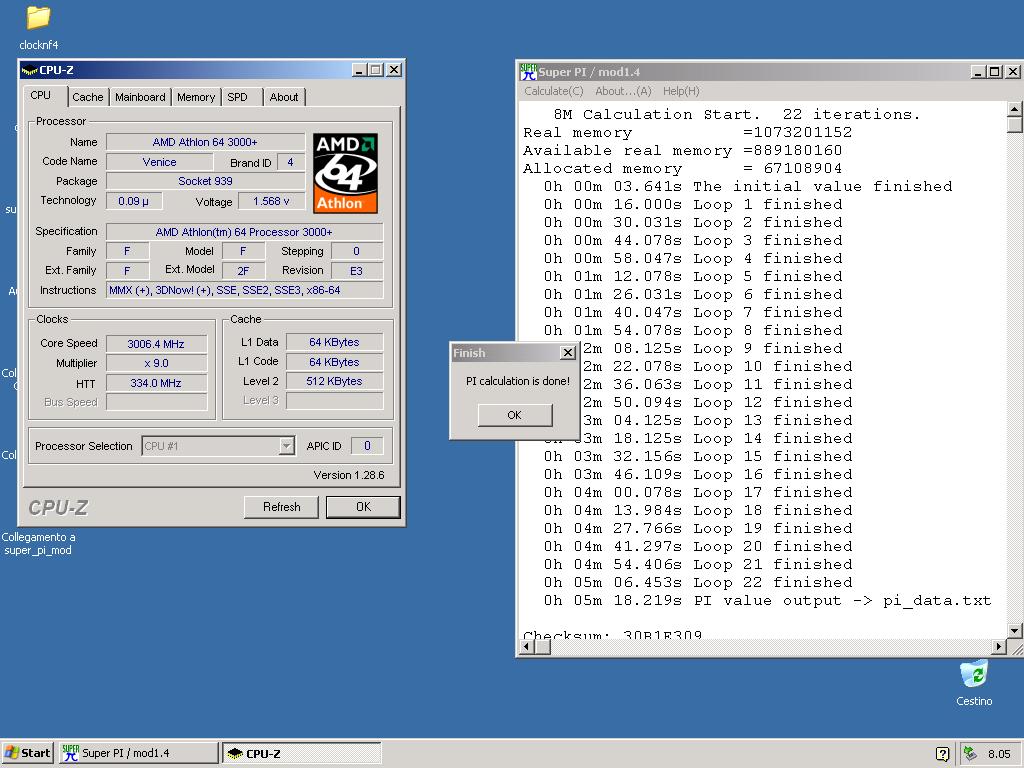Click the Core Speed value '3006.4 MHz'

click(156, 344)
